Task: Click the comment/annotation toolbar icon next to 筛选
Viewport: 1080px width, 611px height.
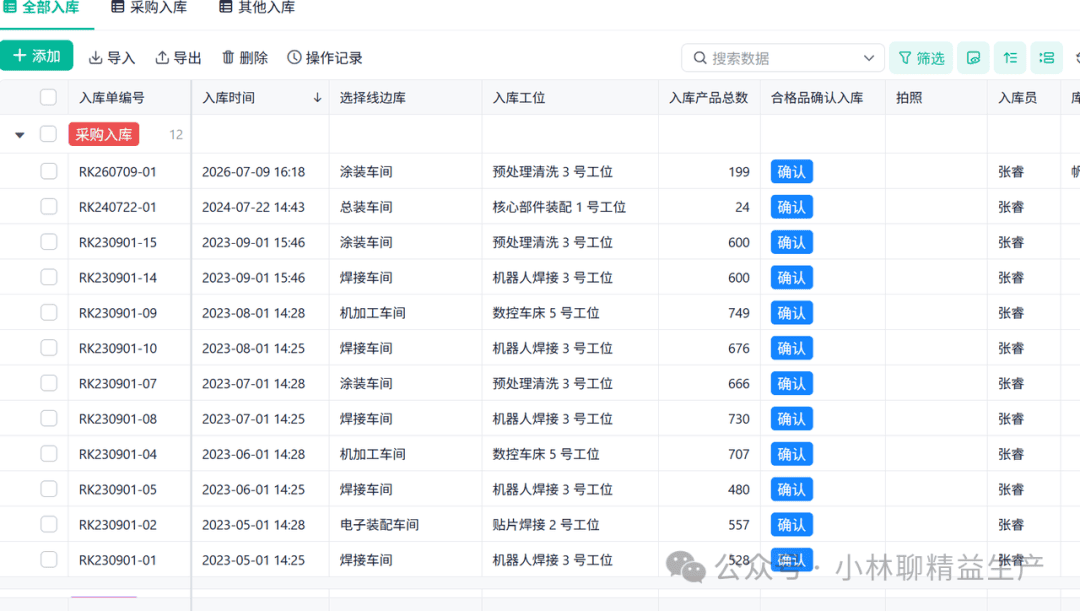Action: click(x=973, y=58)
